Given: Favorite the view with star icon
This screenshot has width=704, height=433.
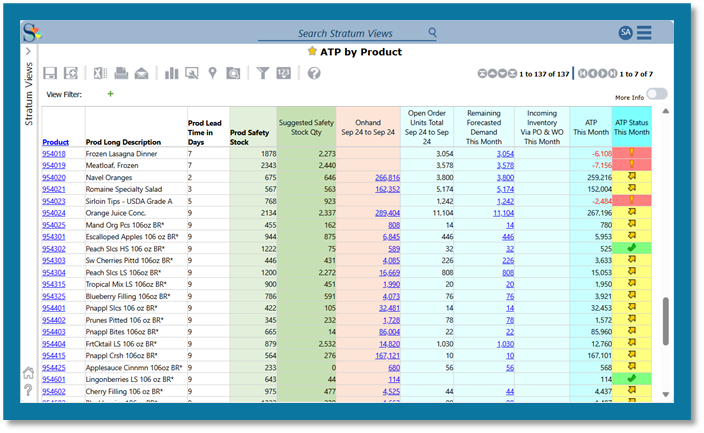Looking at the screenshot, I should [312, 51].
